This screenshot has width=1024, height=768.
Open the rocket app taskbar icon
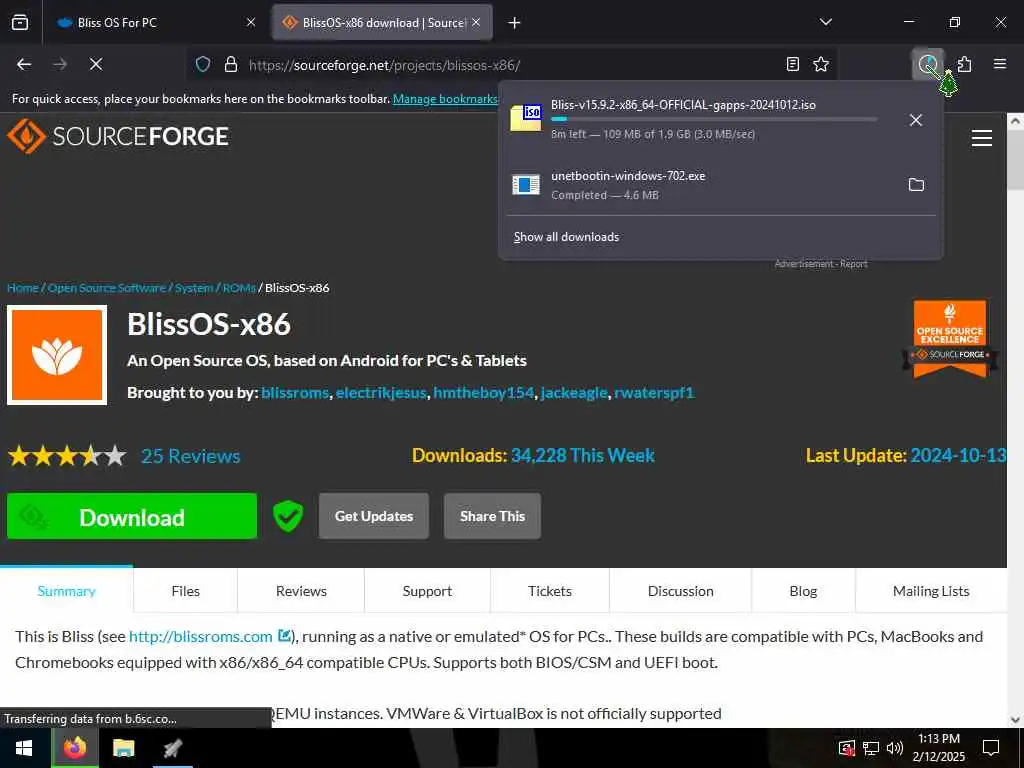(x=172, y=748)
